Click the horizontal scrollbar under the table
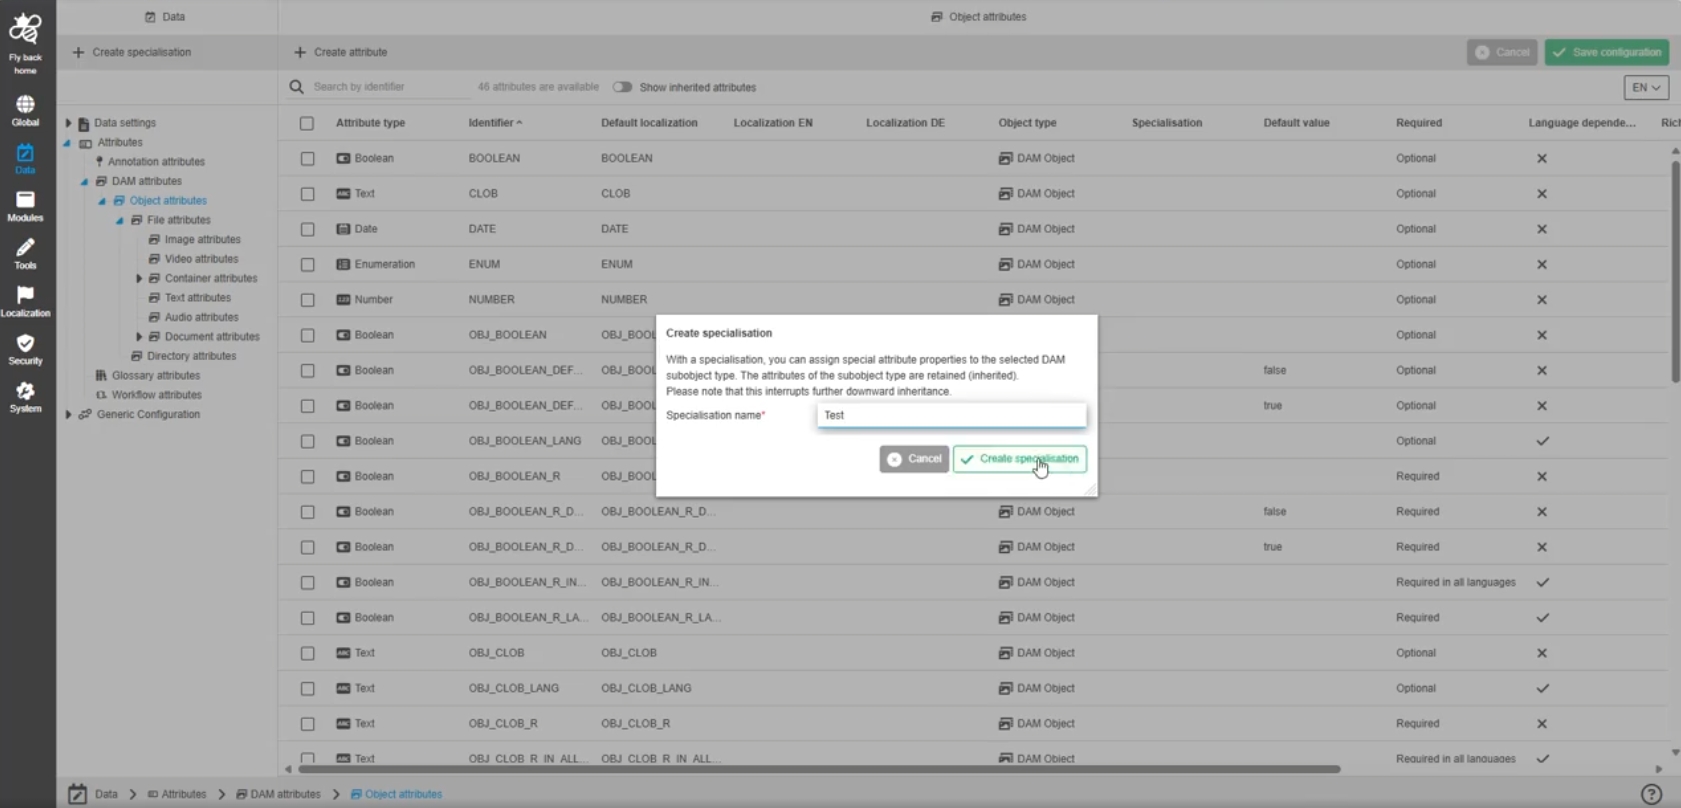This screenshot has height=808, width=1681. coord(818,769)
